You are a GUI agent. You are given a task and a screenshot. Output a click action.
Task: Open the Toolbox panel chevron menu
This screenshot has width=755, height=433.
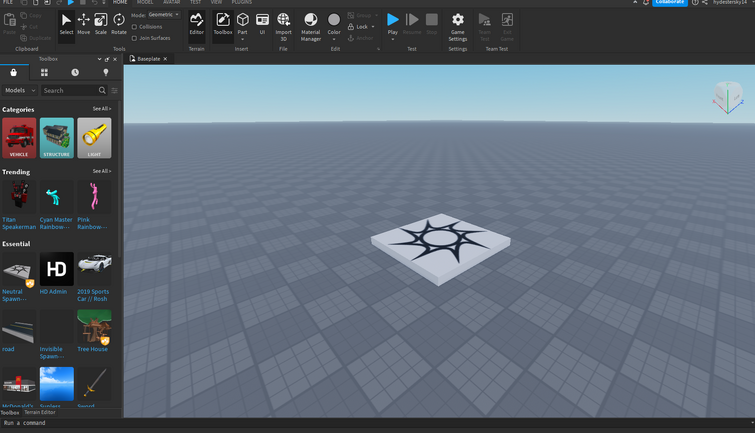[x=99, y=59]
